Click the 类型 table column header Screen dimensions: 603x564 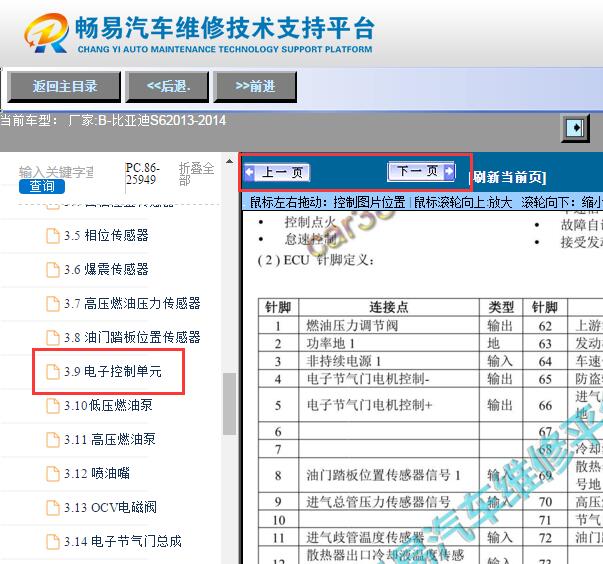(x=501, y=307)
